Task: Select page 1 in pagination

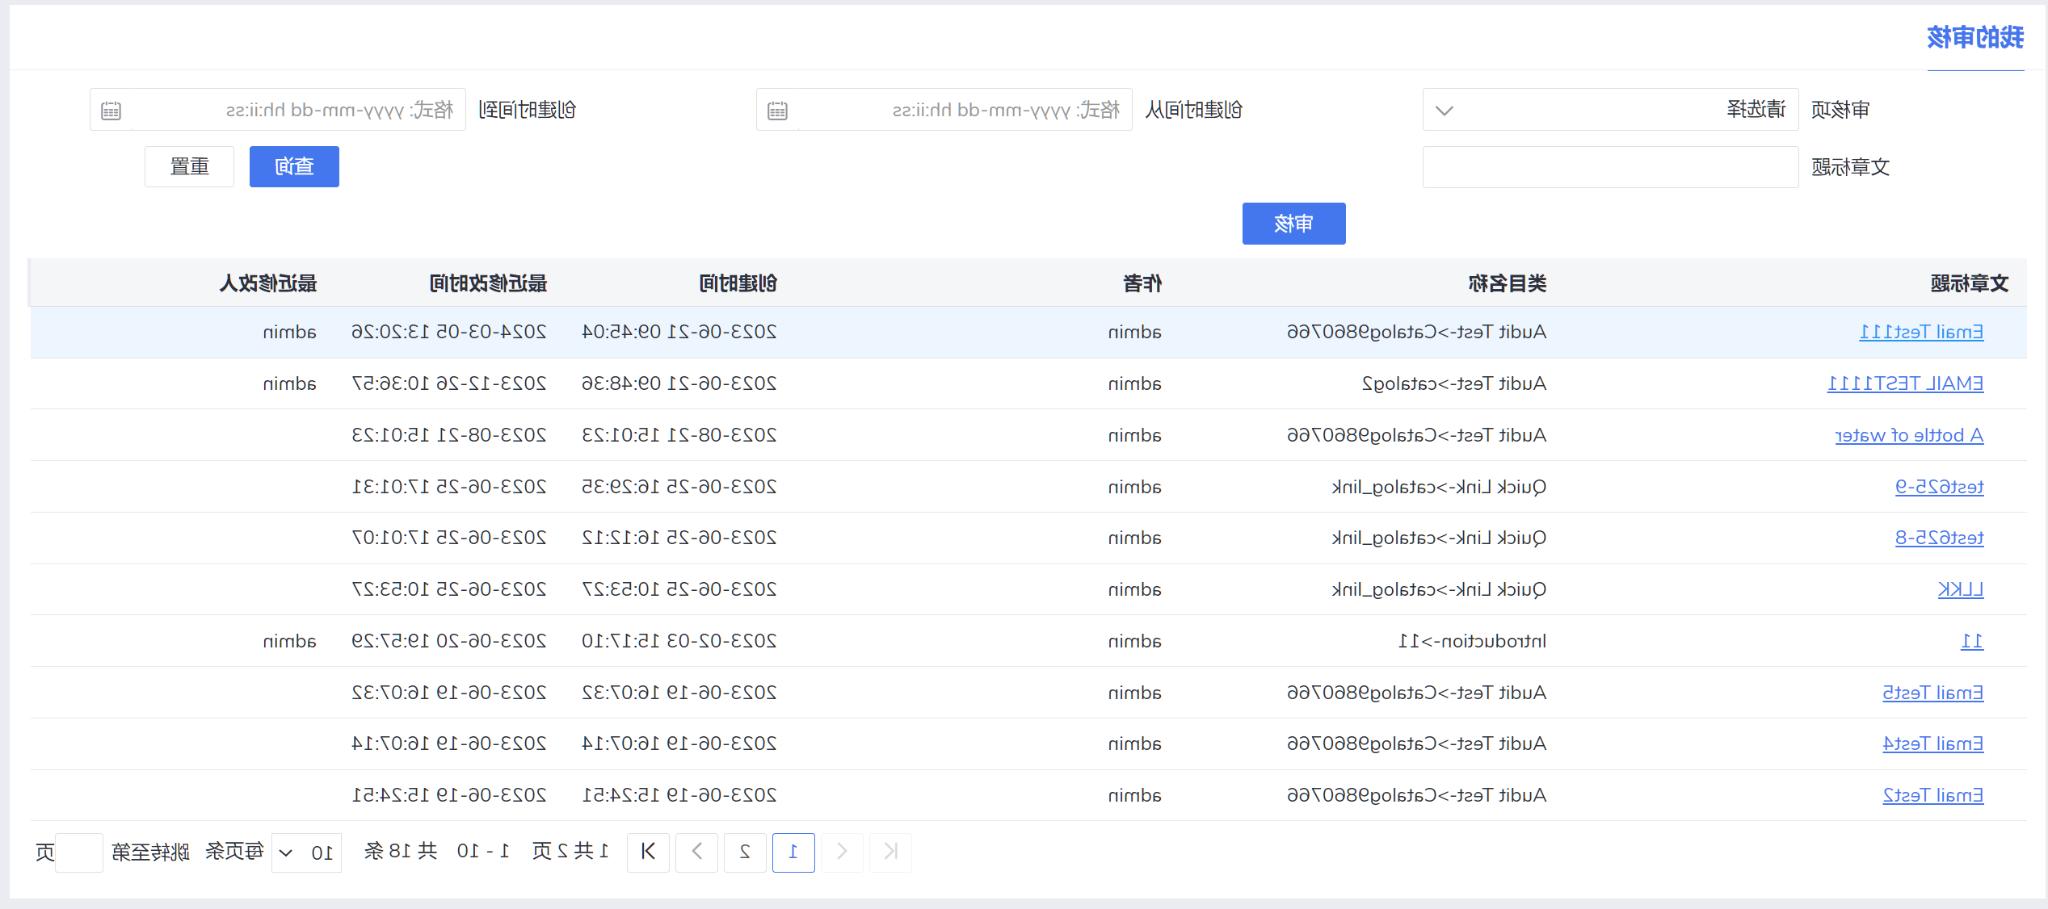Action: click(793, 852)
